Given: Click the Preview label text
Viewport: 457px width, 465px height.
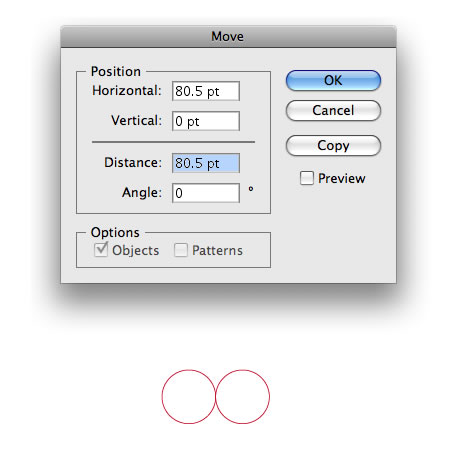Looking at the screenshot, I should coord(342,178).
